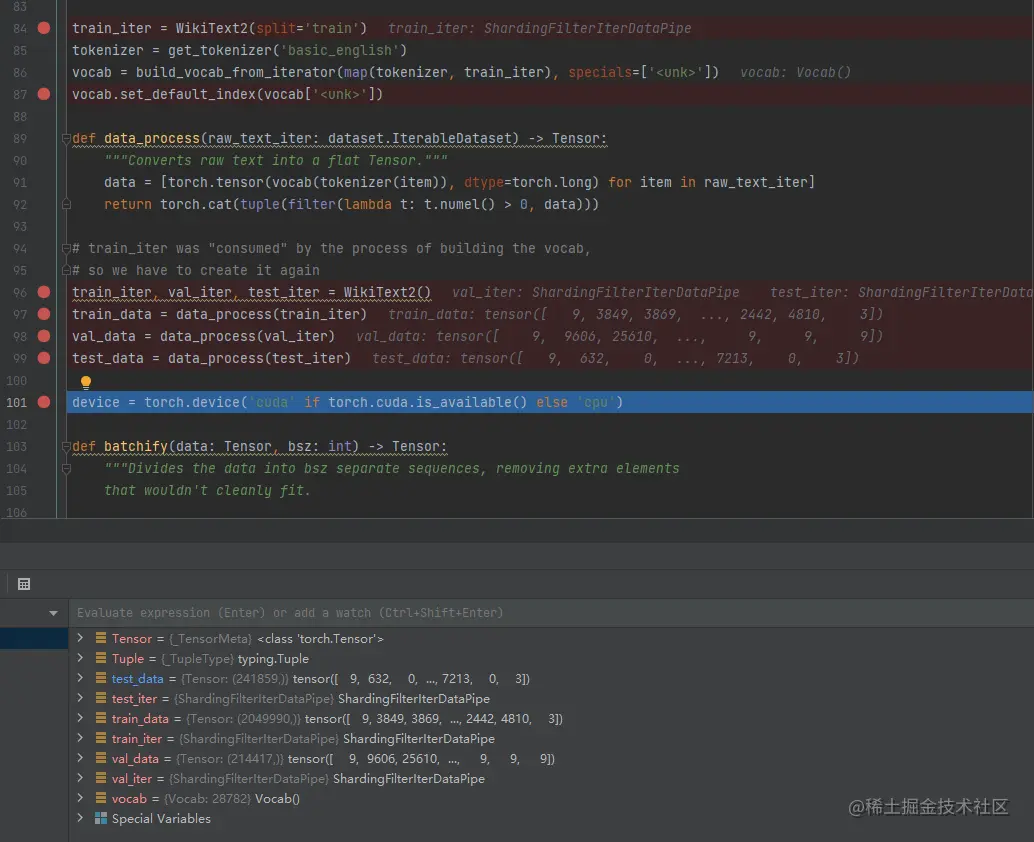1034x842 pixels.
Task: Collapse the data_process function fold marker
Action: (66, 138)
